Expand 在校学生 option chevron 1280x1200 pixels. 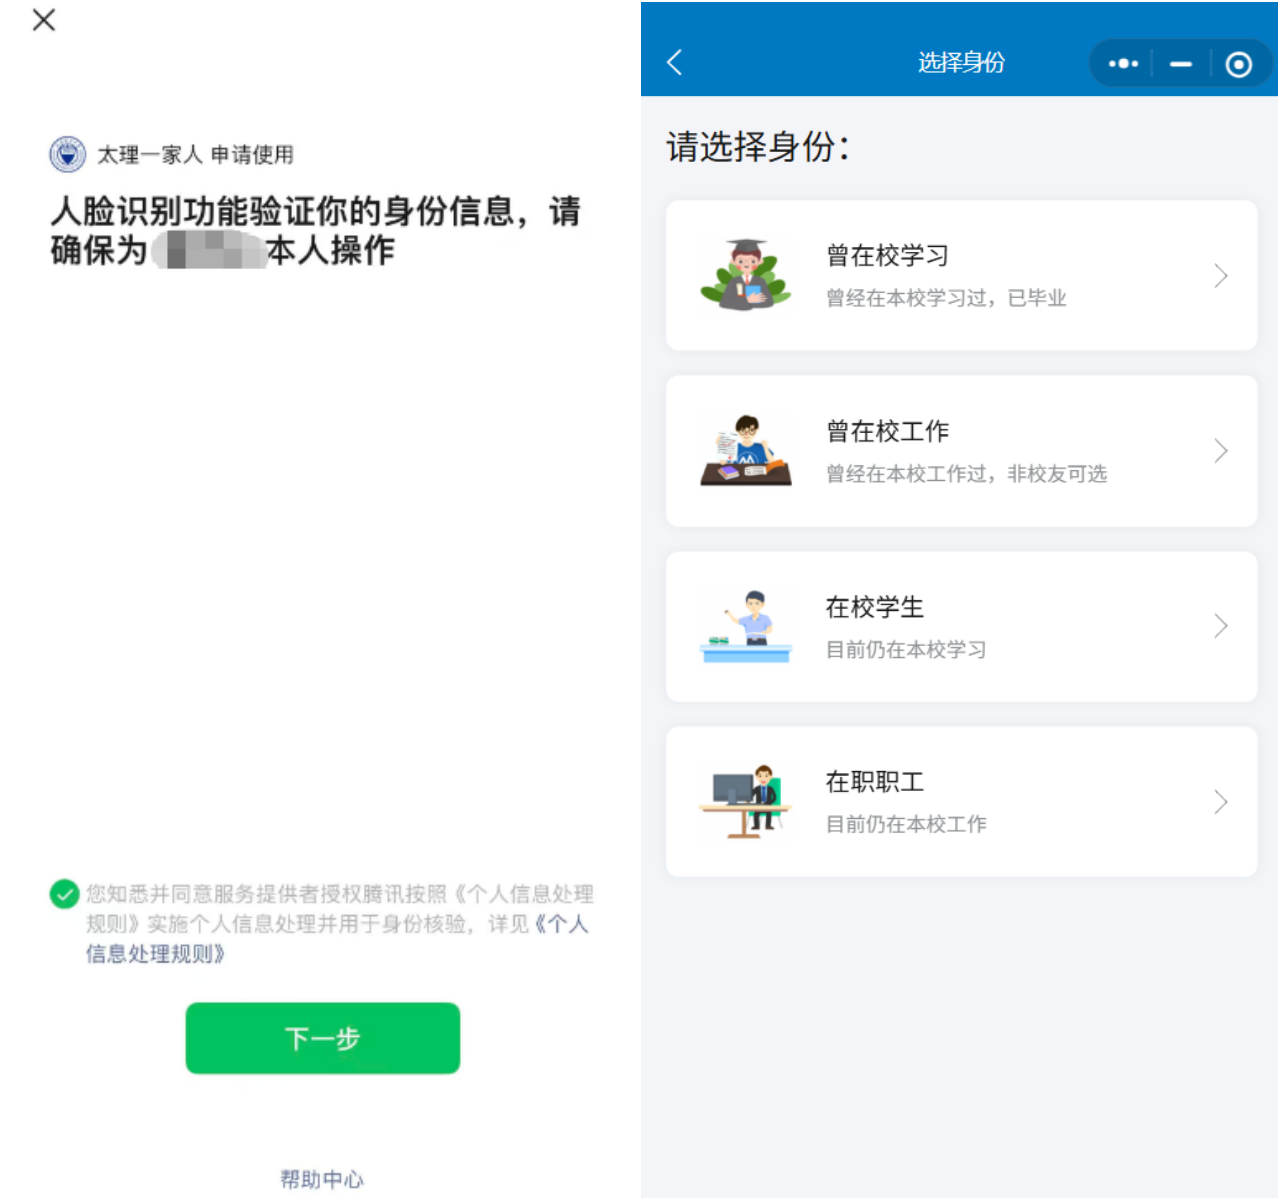point(1220,626)
